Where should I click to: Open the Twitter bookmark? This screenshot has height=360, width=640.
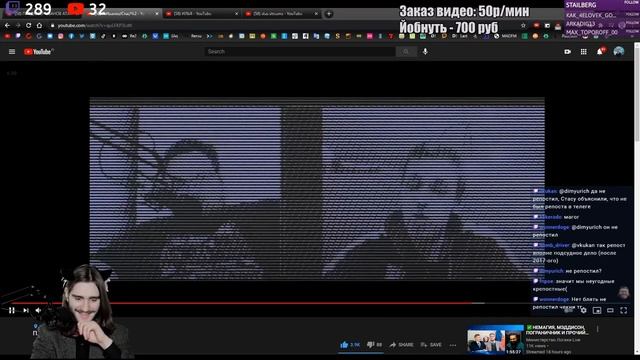(x=82, y=36)
